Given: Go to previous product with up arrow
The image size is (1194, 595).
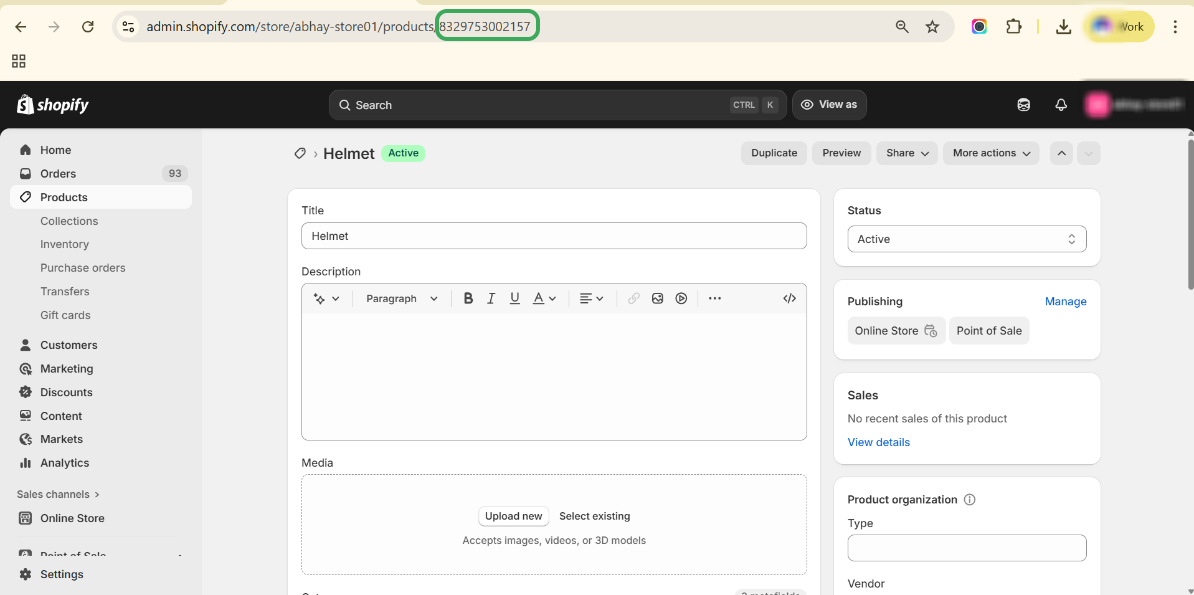Looking at the screenshot, I should [x=1062, y=153].
